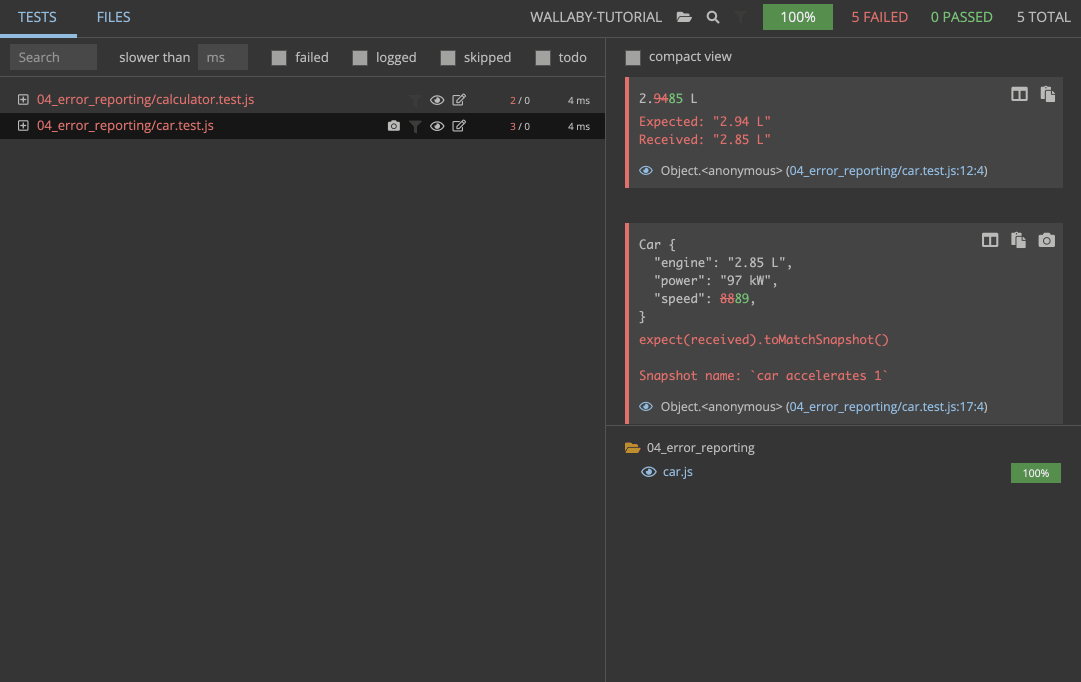The height and width of the screenshot is (682, 1081).
Task: Check the logged filter checkbox
Action: click(x=360, y=58)
